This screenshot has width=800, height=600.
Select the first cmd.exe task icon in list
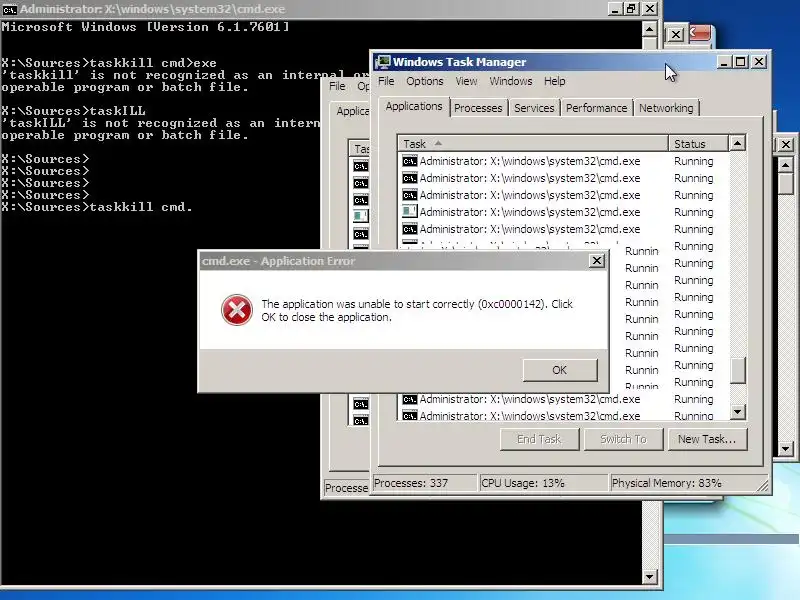click(x=409, y=161)
